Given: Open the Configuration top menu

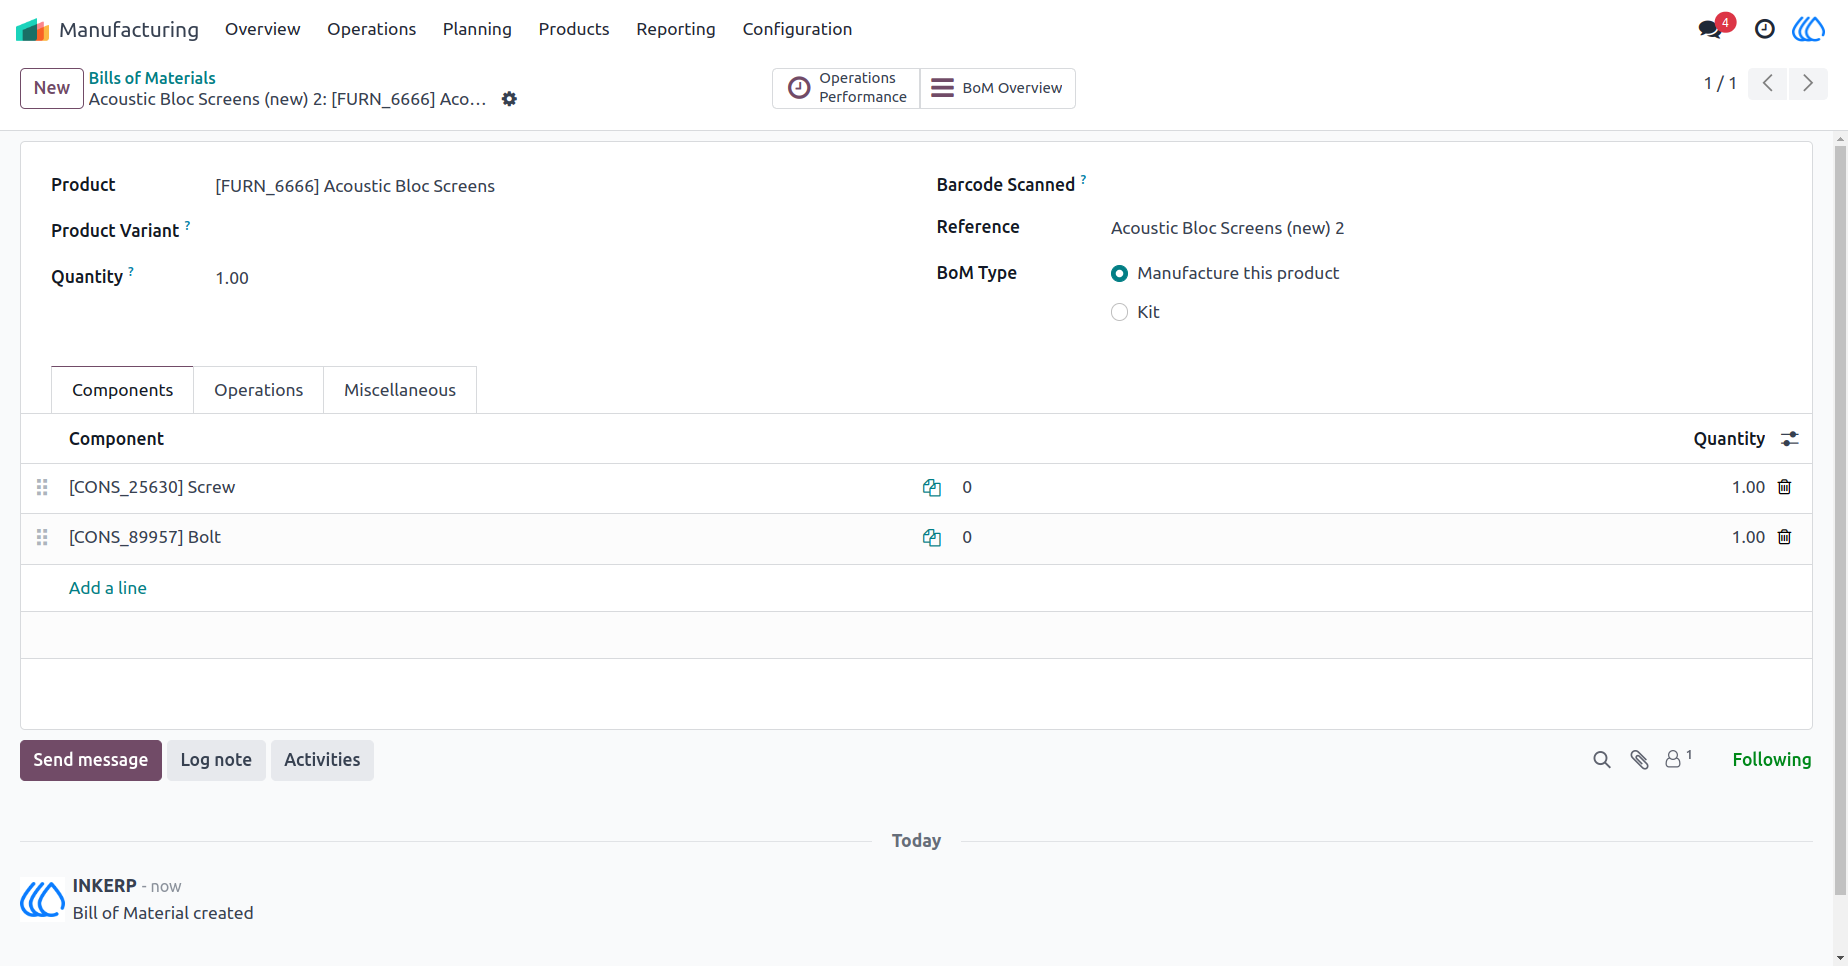Looking at the screenshot, I should tap(797, 29).
